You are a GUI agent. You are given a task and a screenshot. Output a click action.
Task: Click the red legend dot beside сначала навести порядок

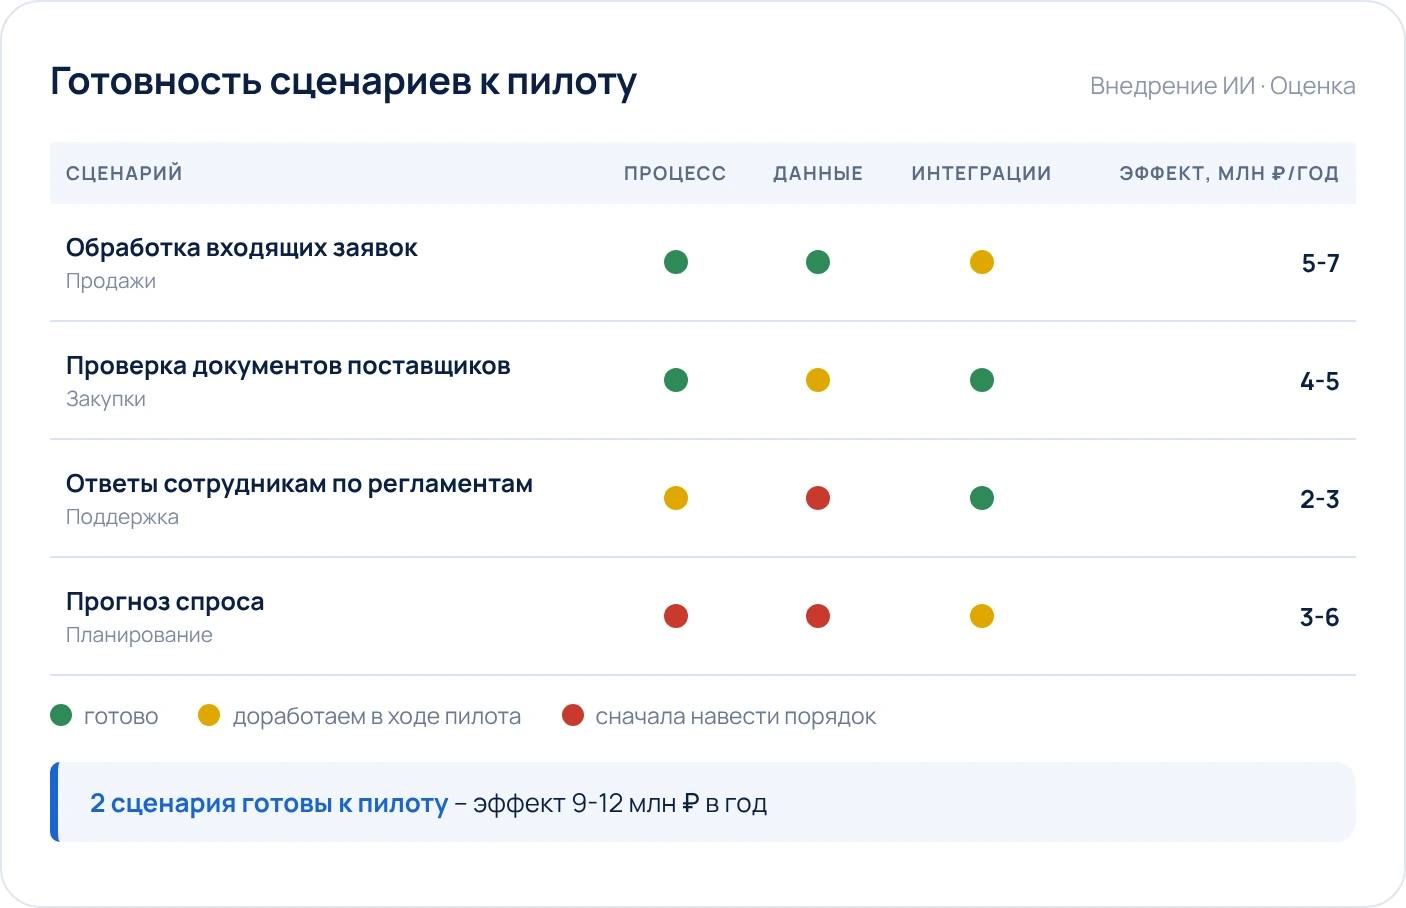tap(573, 715)
